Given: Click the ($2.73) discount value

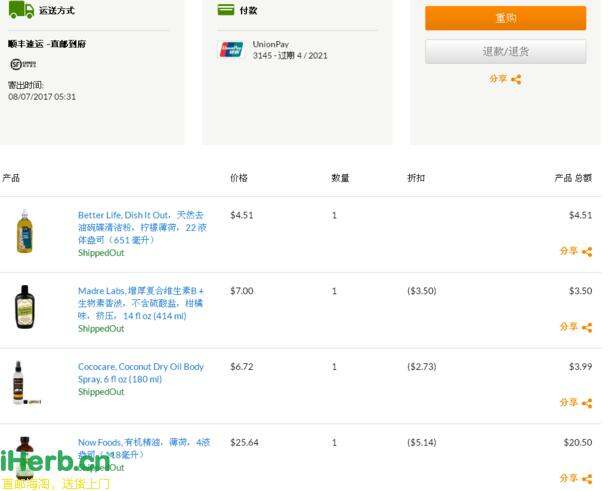Looking at the screenshot, I should [422, 367].
